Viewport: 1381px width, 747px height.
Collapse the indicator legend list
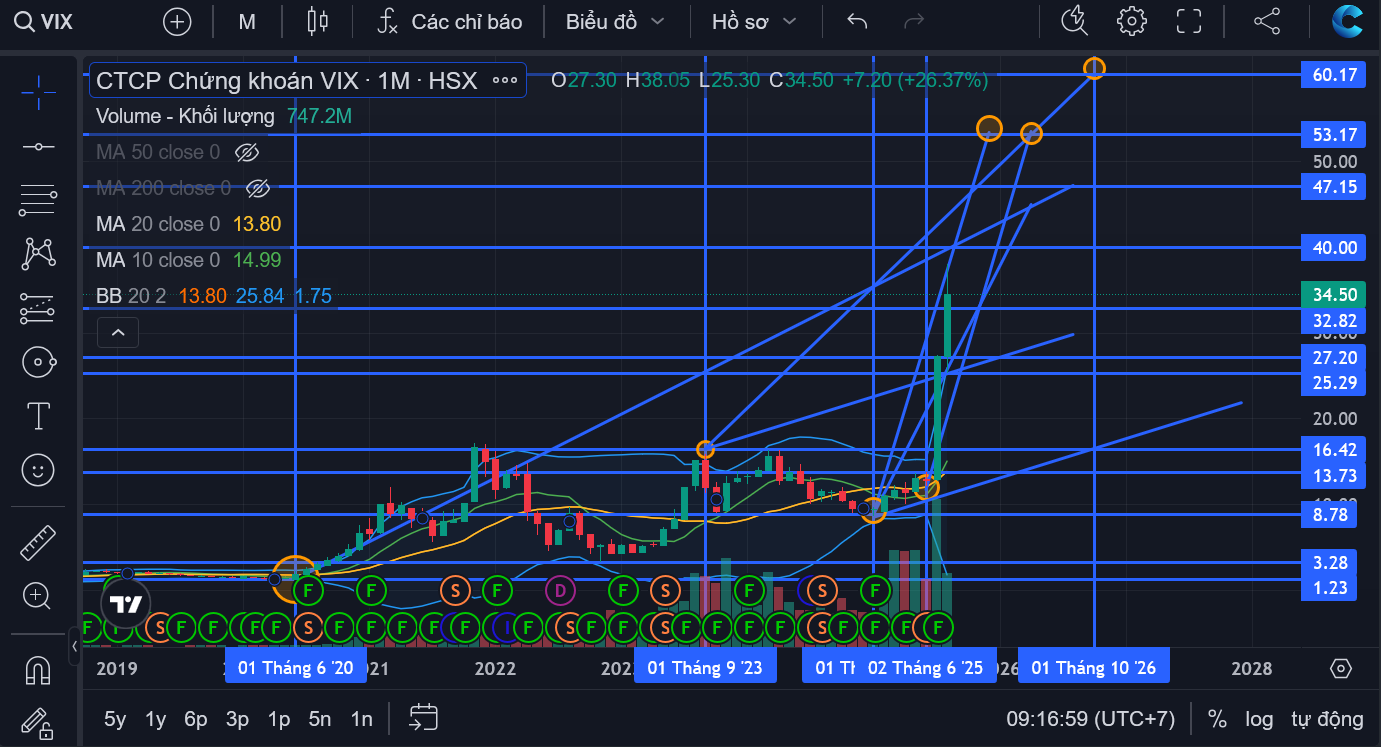click(117, 332)
